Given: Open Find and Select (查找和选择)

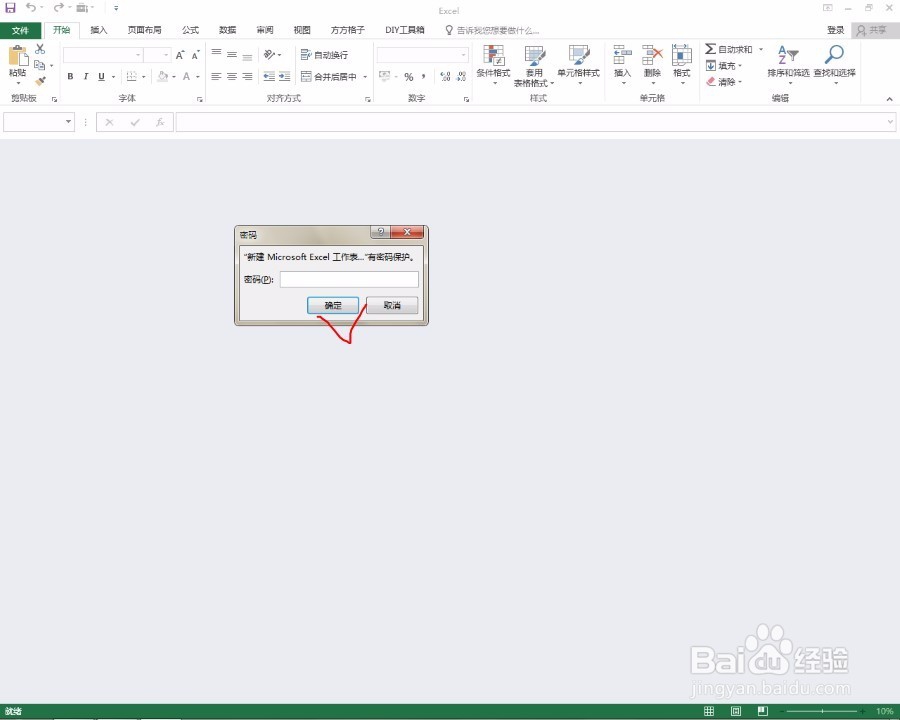Looking at the screenshot, I should (835, 64).
